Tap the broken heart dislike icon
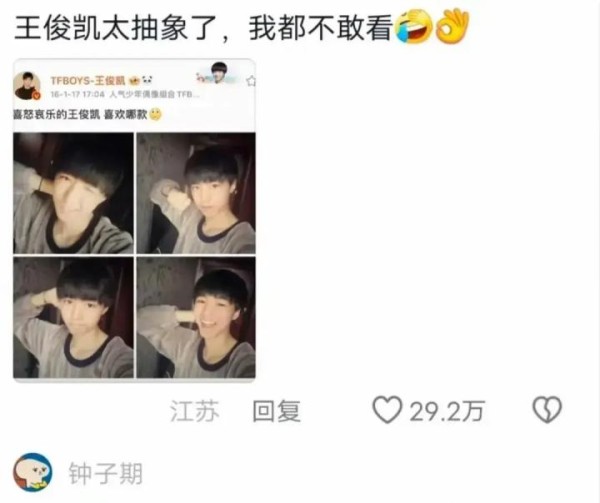The image size is (600, 503). click(547, 410)
